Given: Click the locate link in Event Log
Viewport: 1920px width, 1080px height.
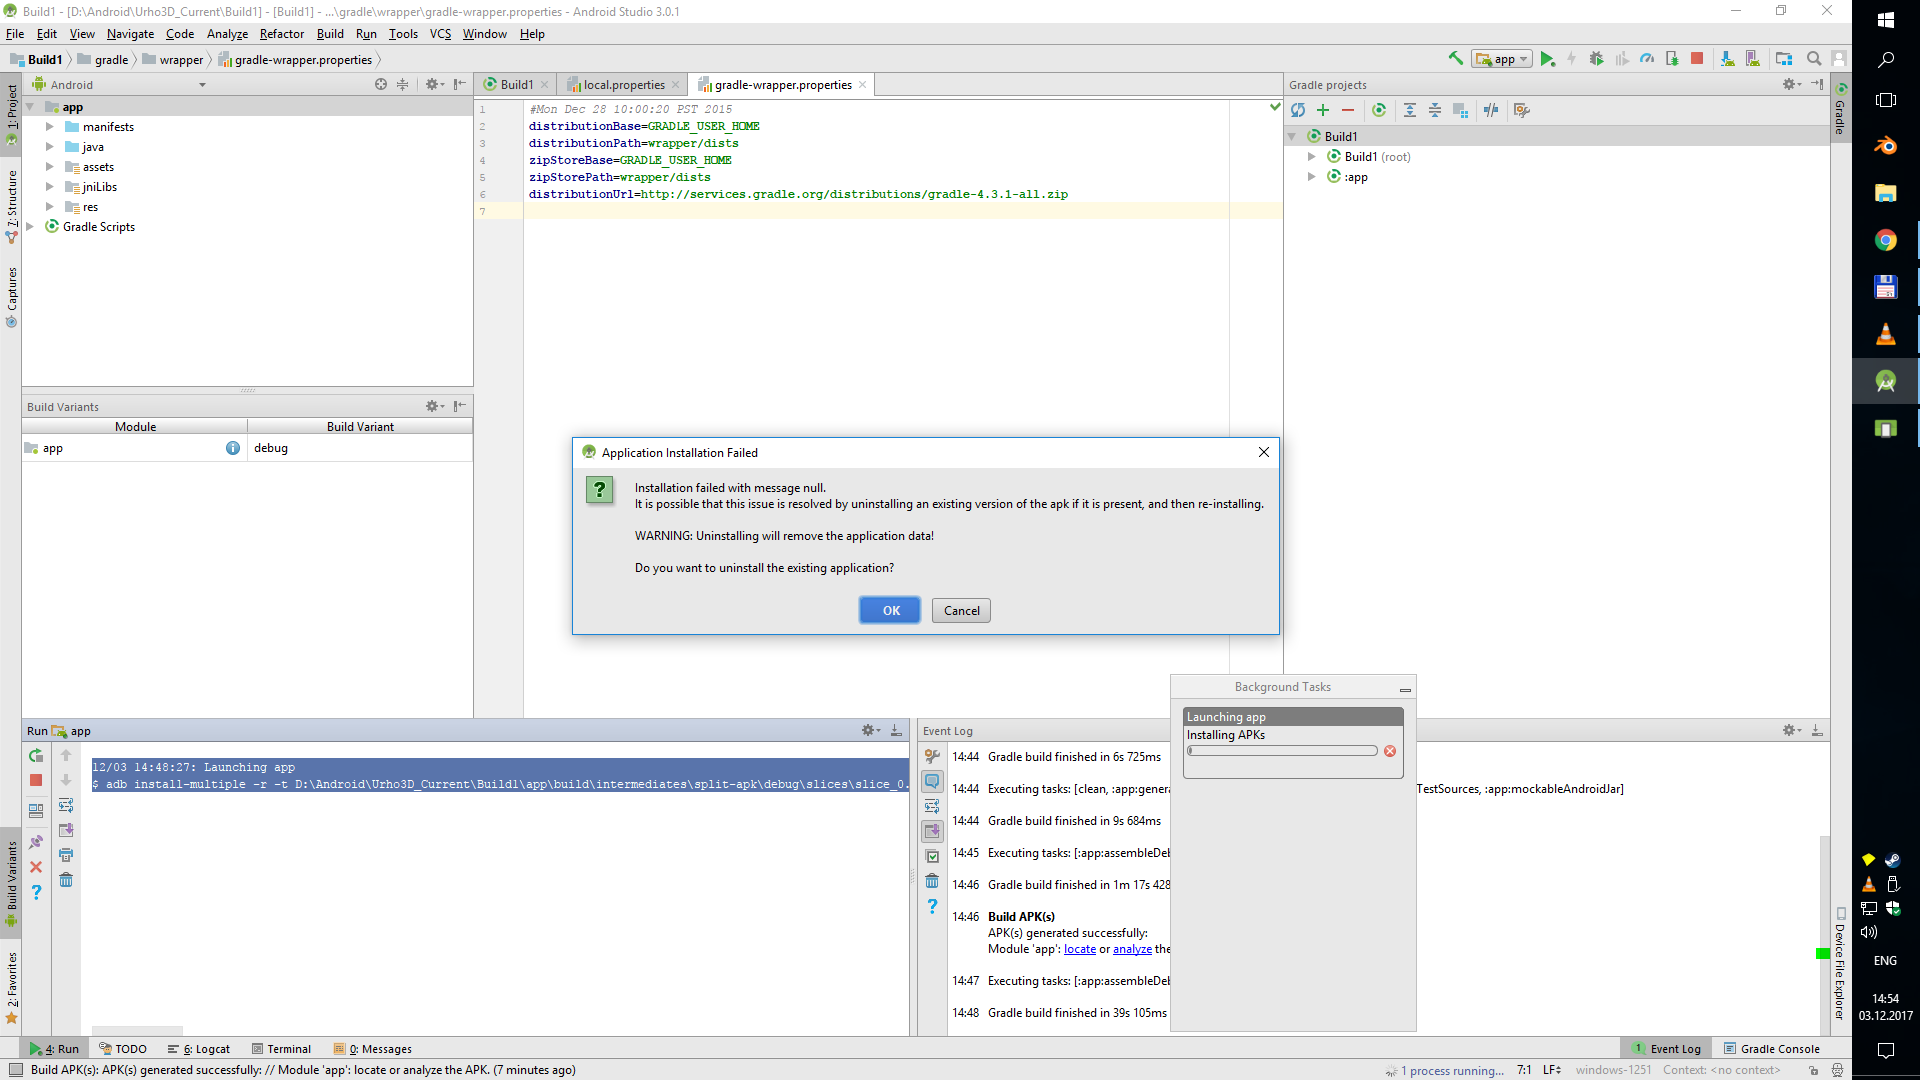Looking at the screenshot, I should tap(1079, 949).
